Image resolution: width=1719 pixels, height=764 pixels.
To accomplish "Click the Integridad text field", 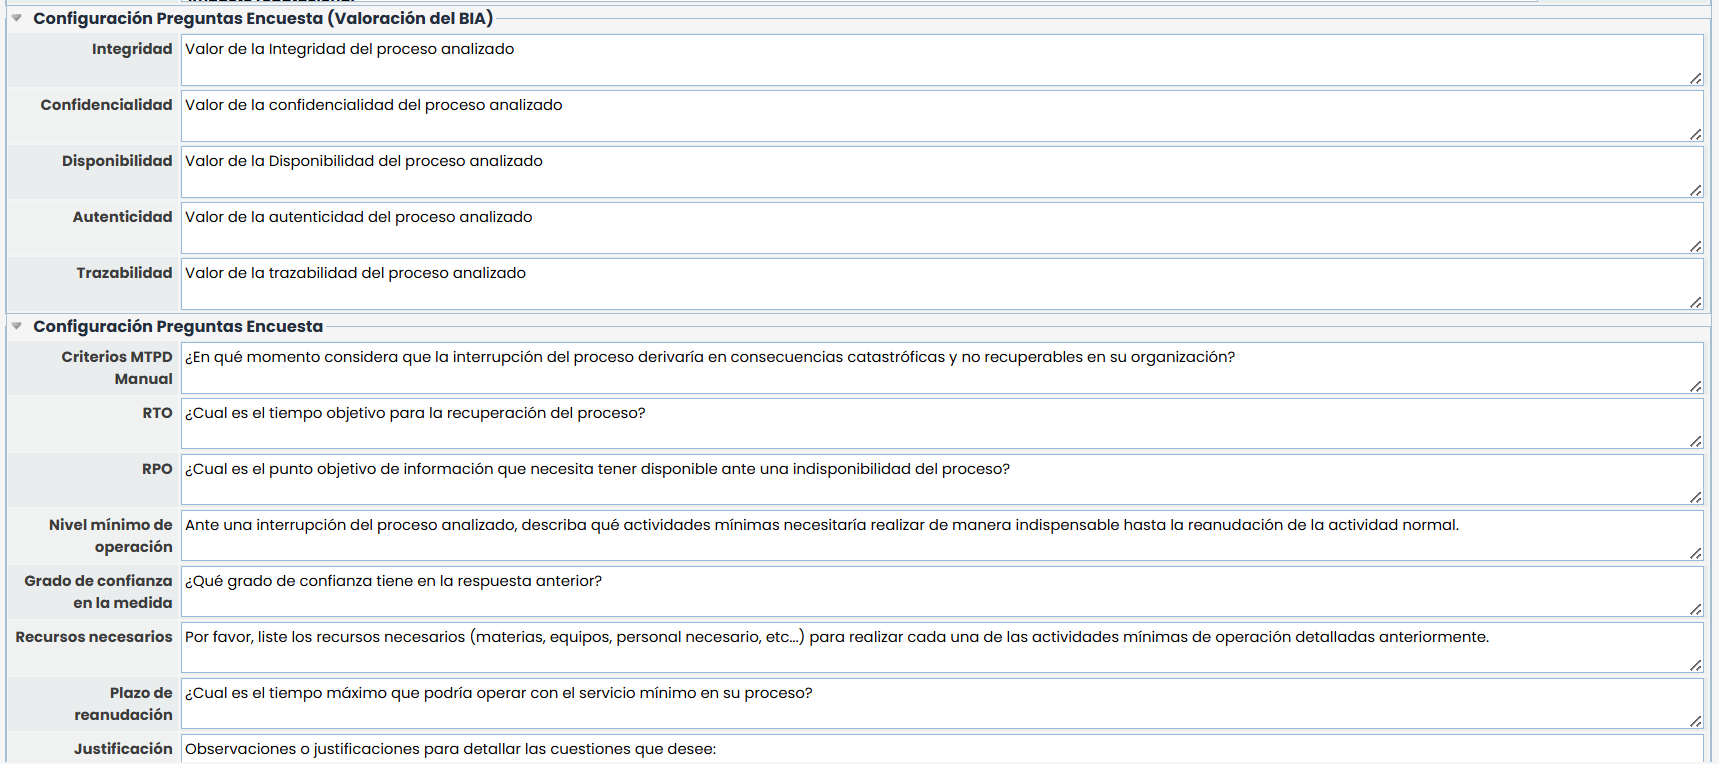I will click(x=940, y=60).
